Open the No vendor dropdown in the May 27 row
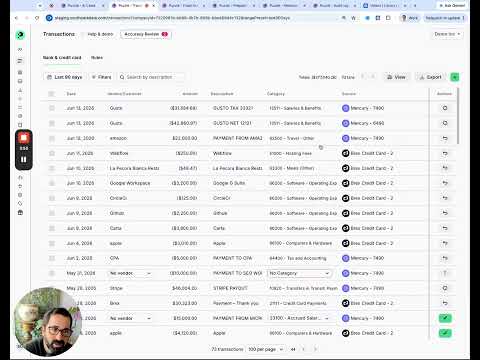The height and width of the screenshot is (360, 480). click(130, 273)
